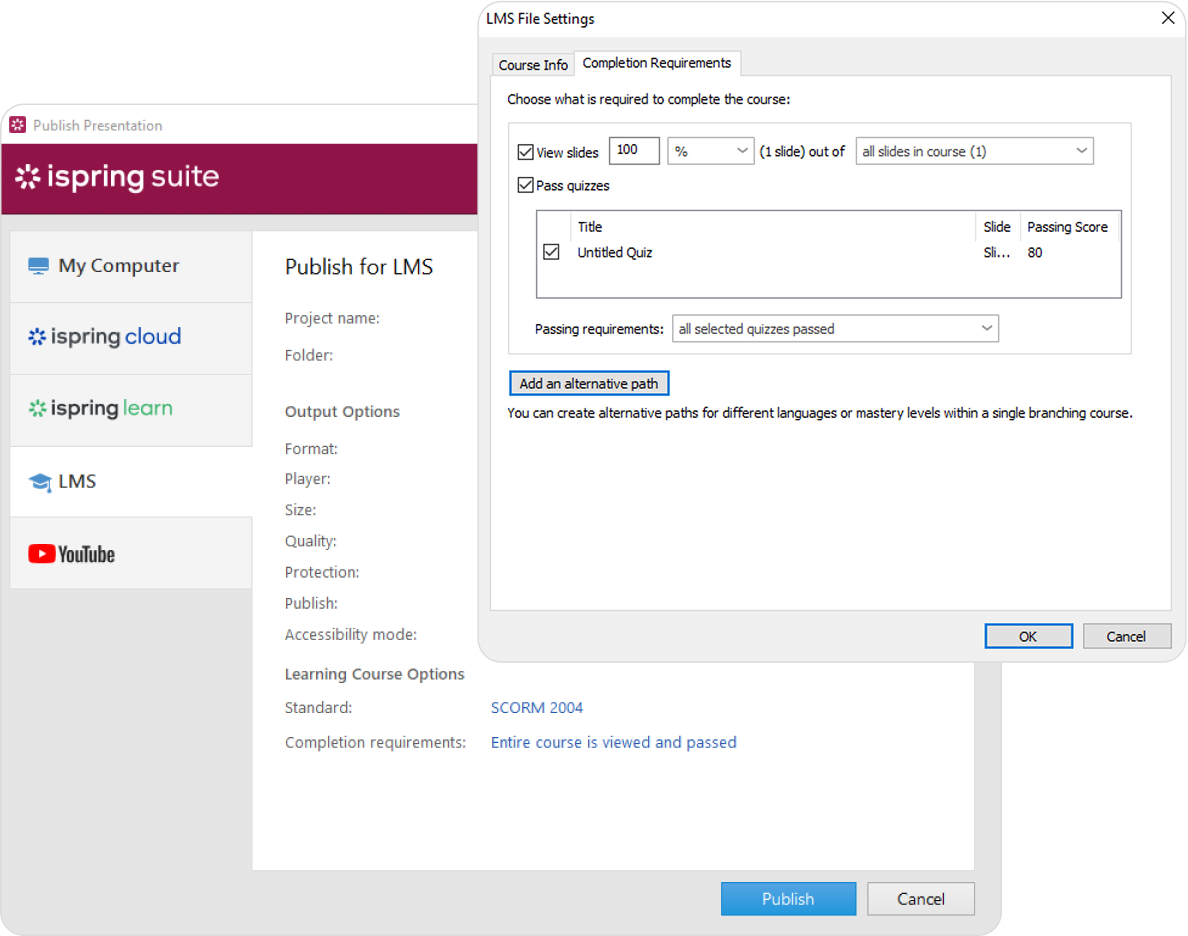The image size is (1188, 936).
Task: Open the Passing requirements dropdown
Action: coord(835,329)
